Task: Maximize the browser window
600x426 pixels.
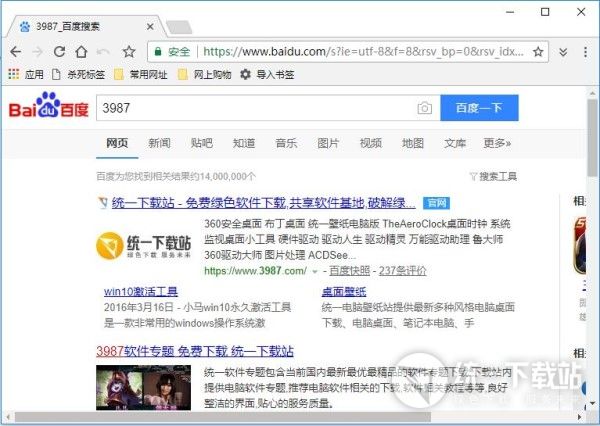Action: click(545, 12)
